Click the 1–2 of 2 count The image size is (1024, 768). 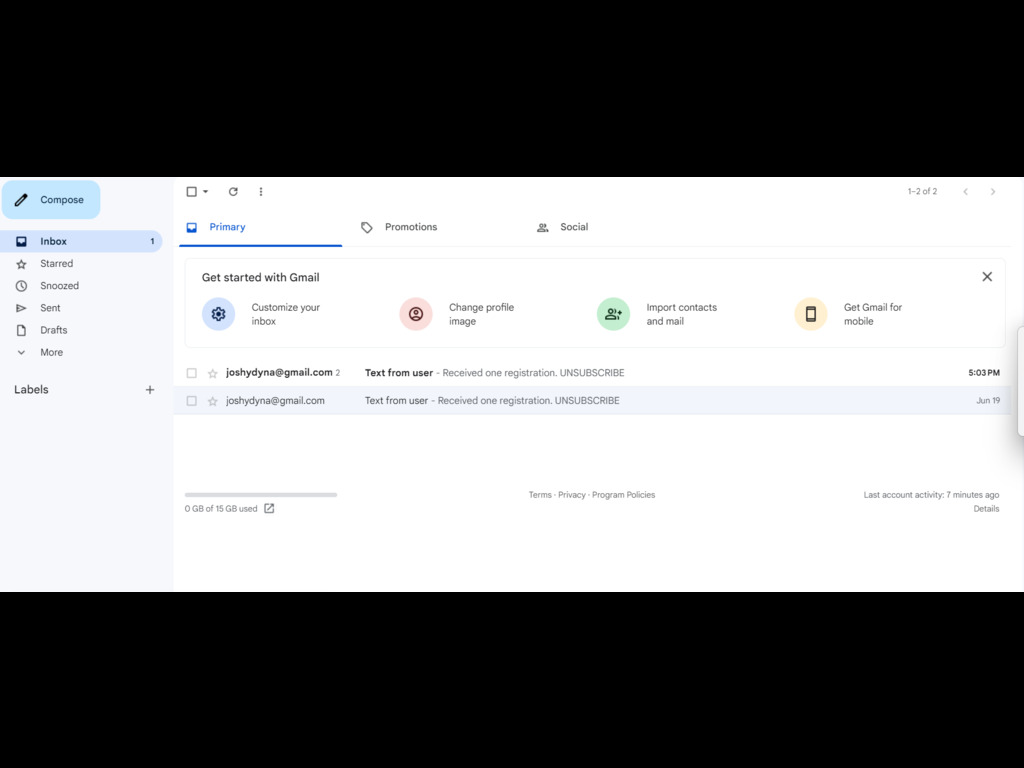coord(922,191)
